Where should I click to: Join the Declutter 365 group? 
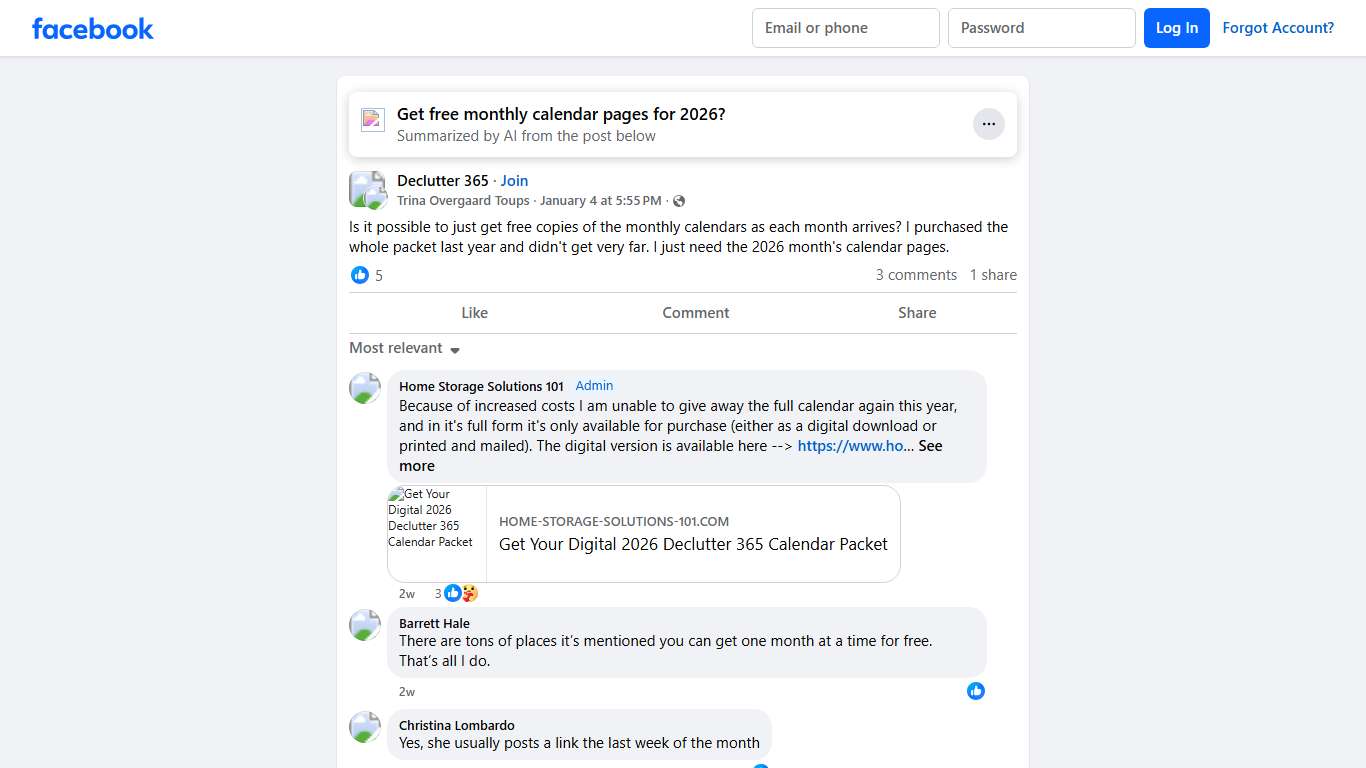(514, 181)
